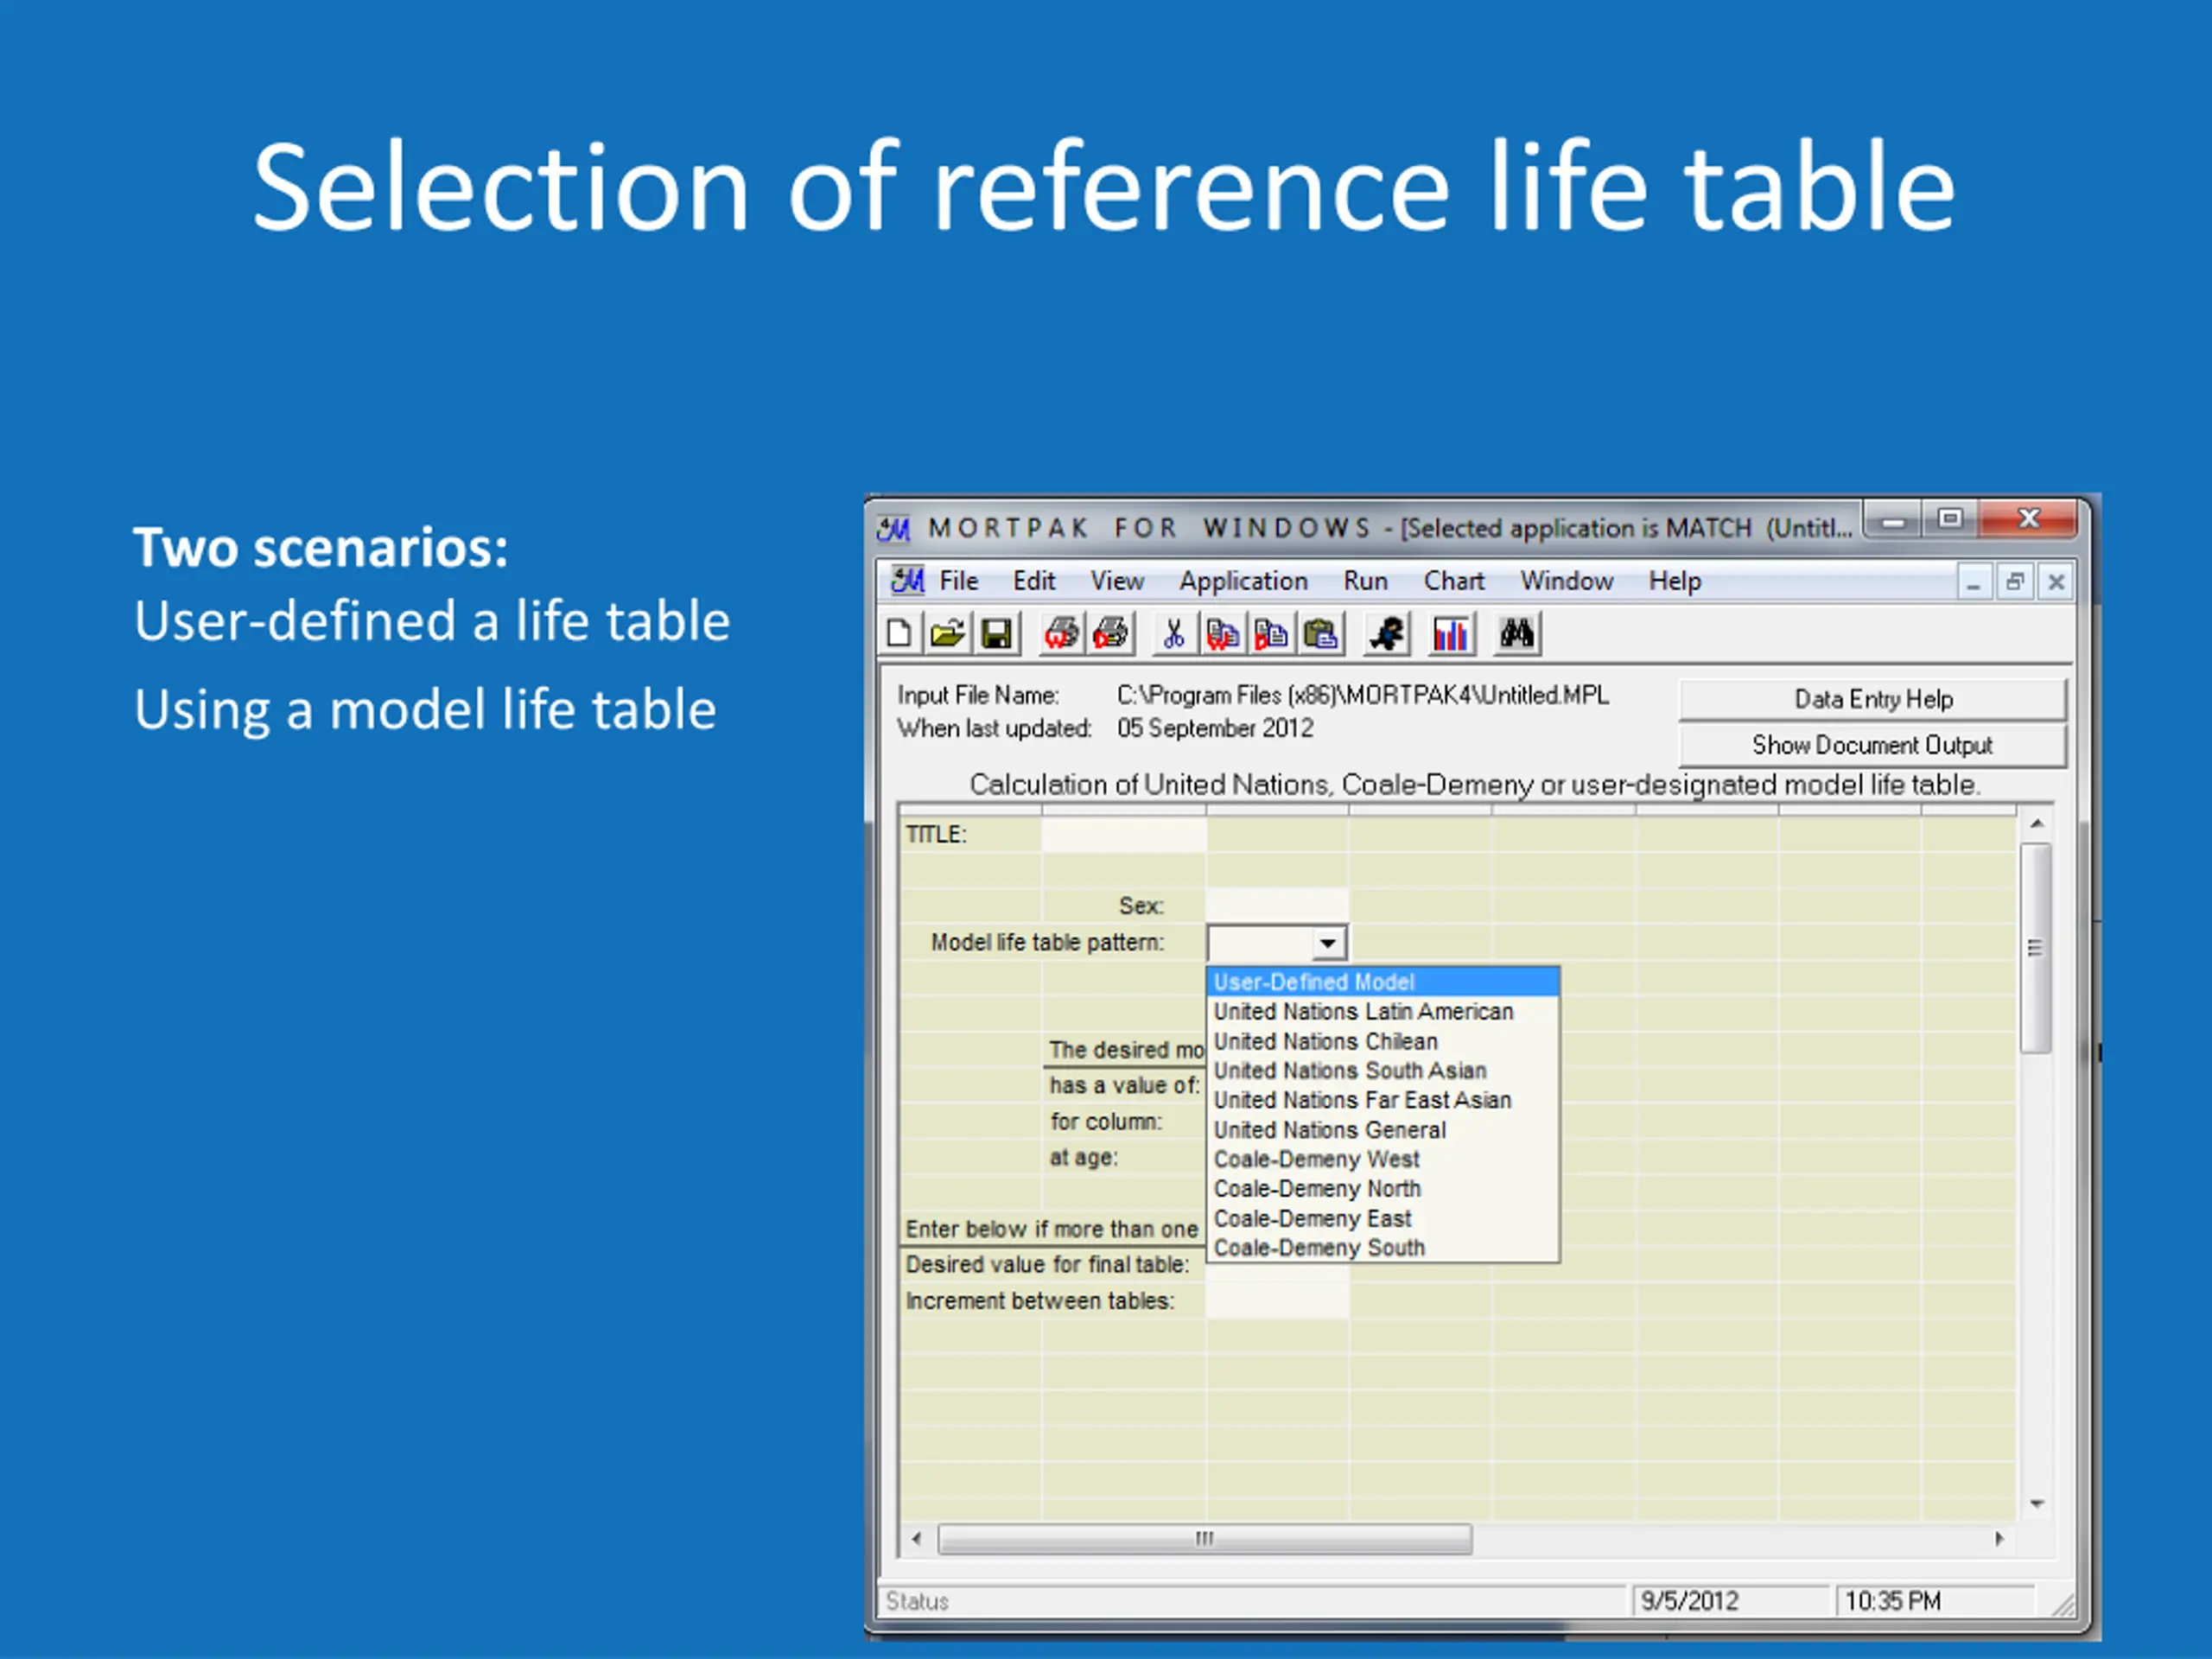The image size is (2212, 1659).
Task: Click the clipboard Paste icon
Action: (x=1321, y=634)
